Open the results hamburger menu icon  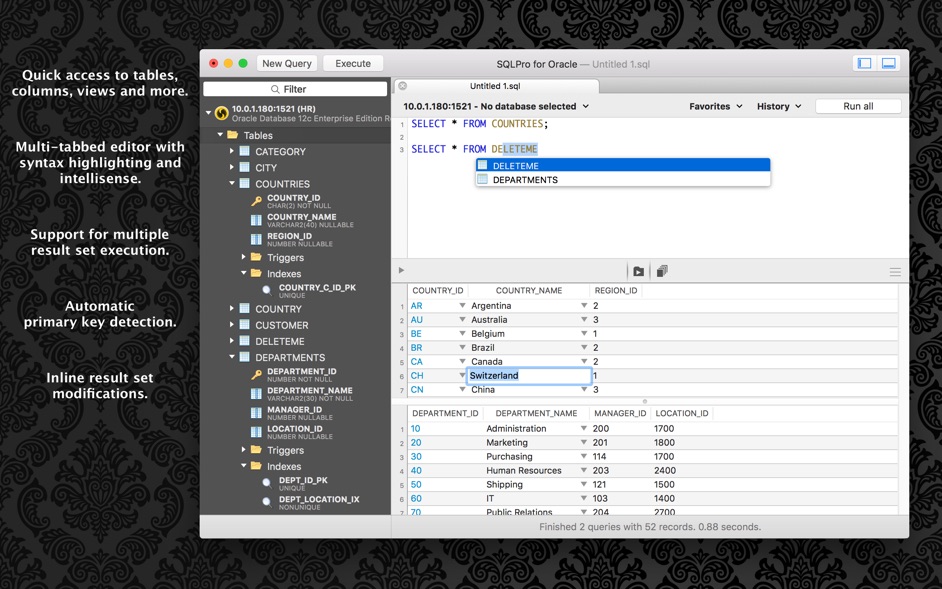[895, 272]
